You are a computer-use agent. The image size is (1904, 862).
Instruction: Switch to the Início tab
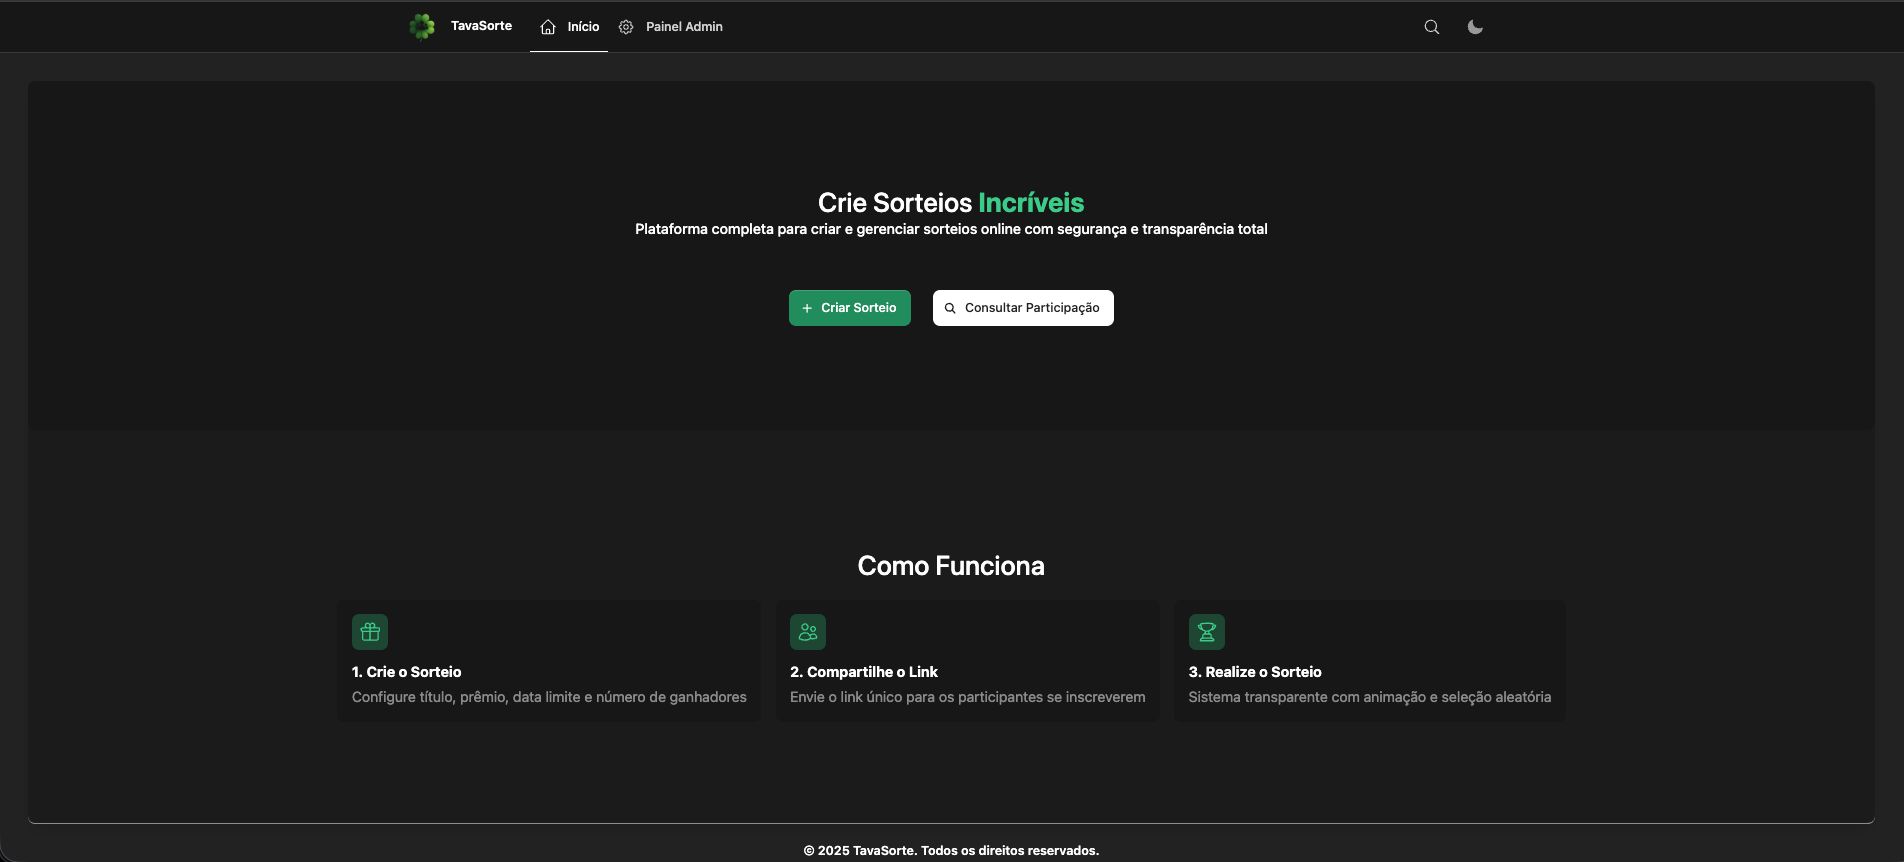tap(583, 27)
